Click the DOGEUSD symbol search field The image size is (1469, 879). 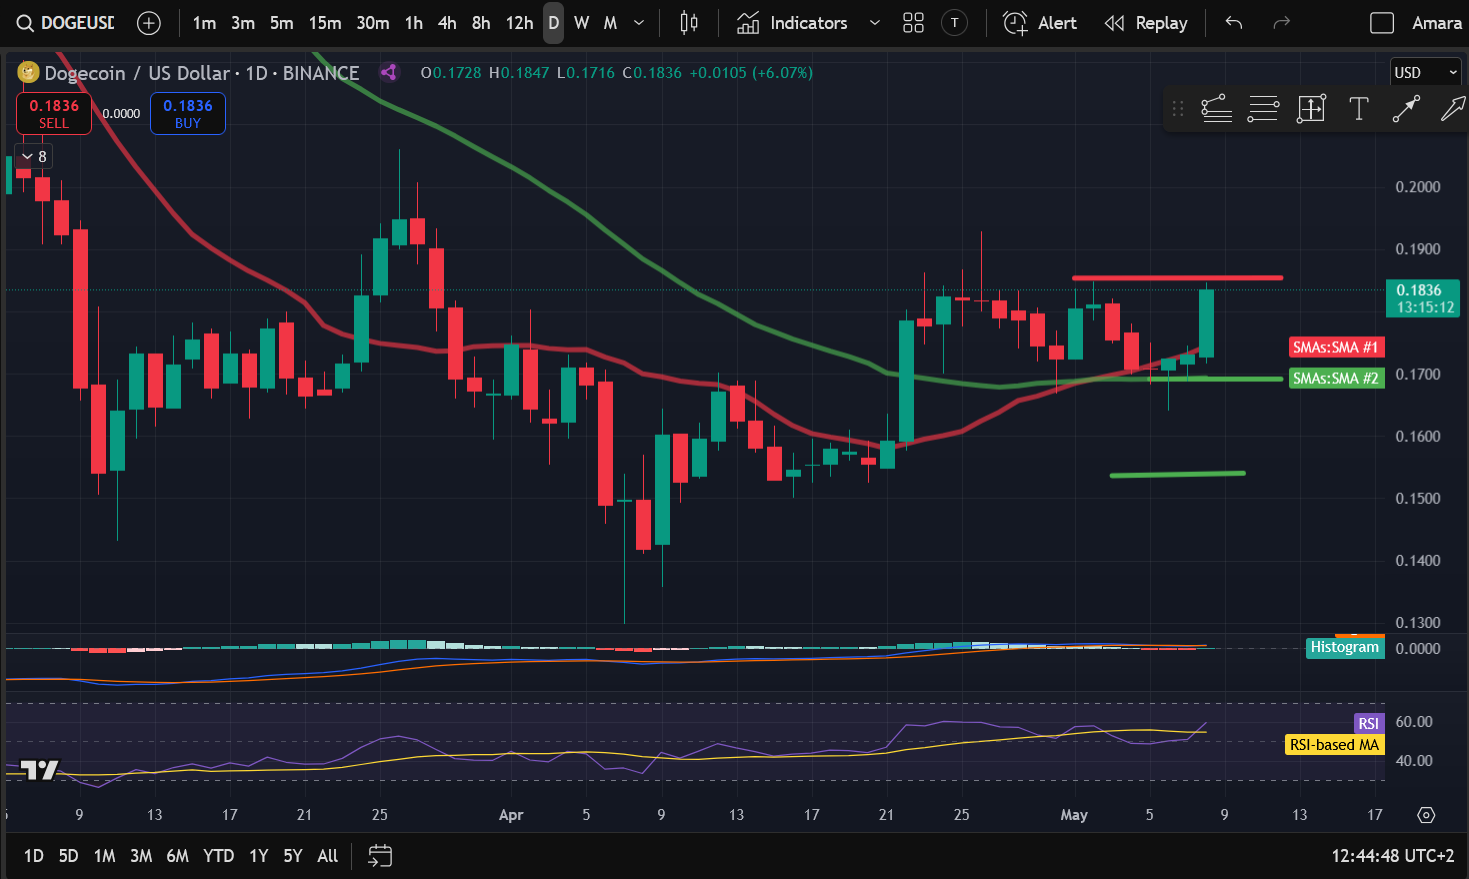[66, 23]
